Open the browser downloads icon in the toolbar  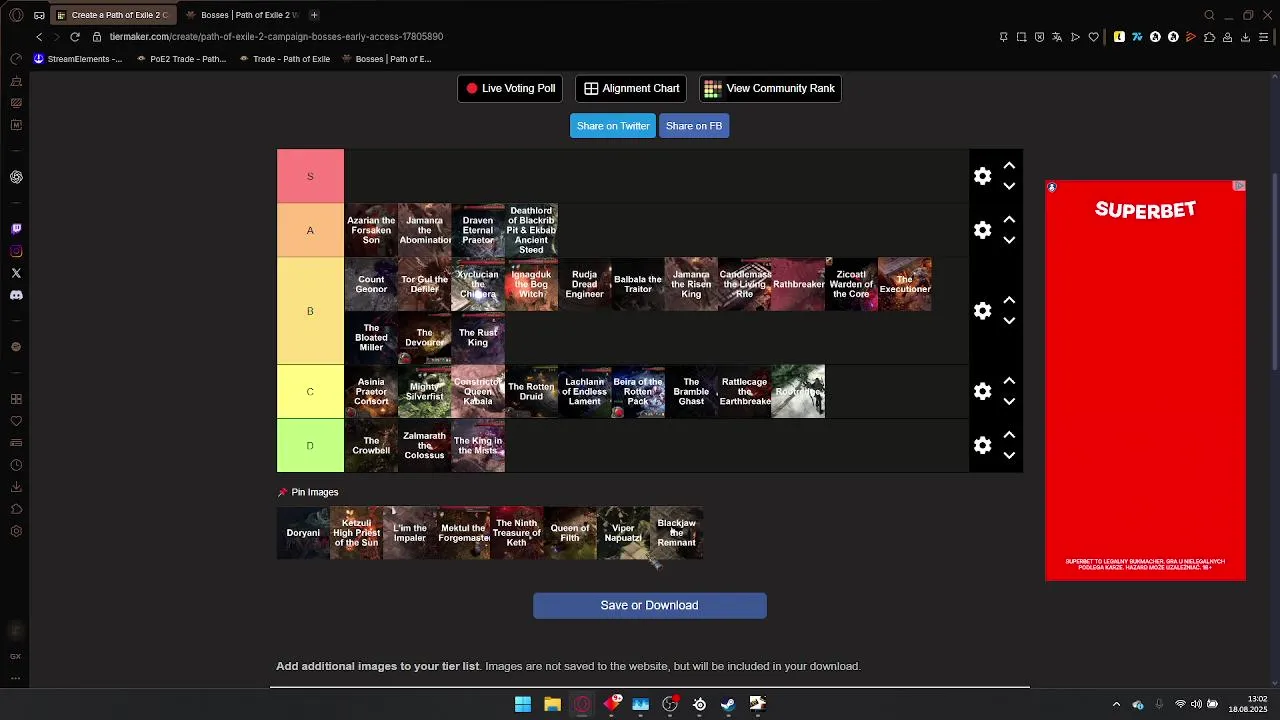coord(1245,37)
